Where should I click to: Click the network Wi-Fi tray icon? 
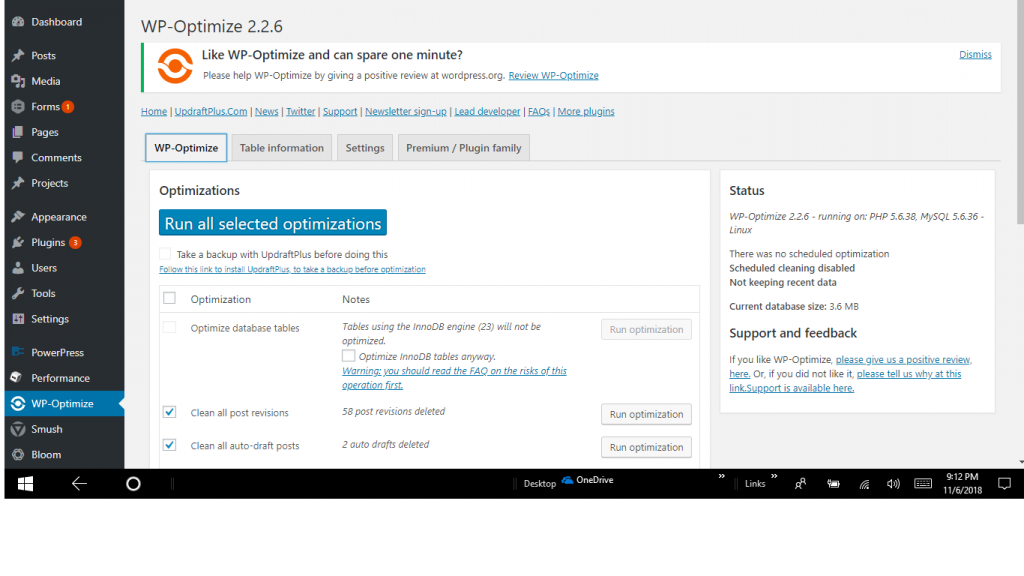(864, 484)
